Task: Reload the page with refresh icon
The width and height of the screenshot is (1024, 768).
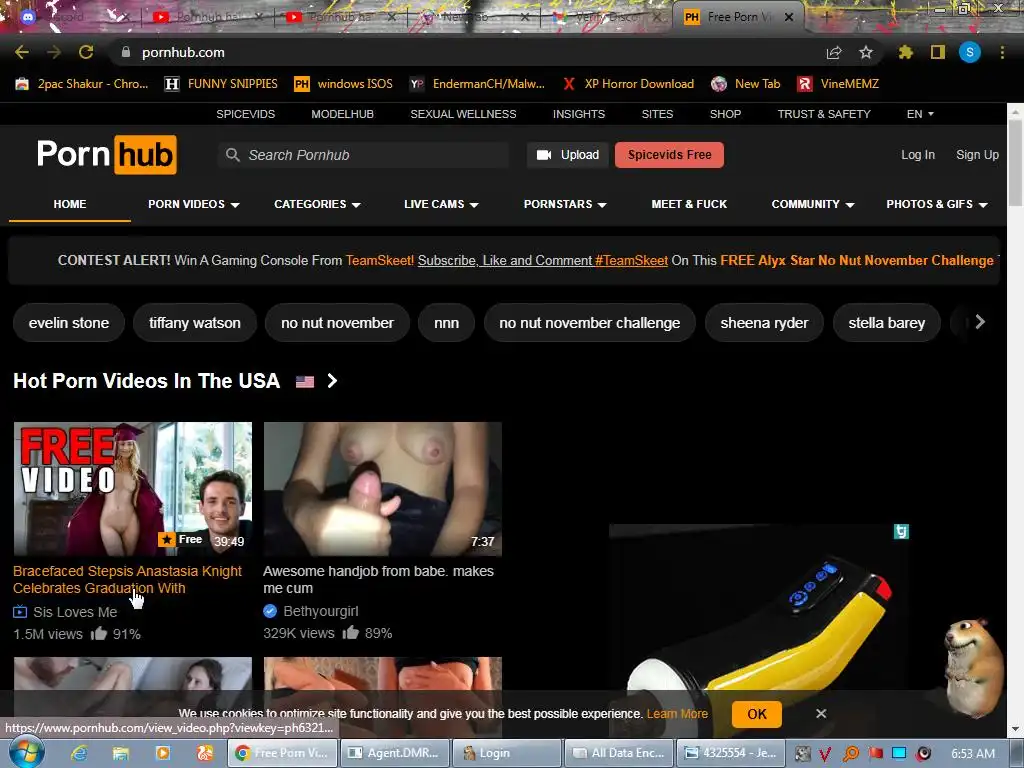Action: [86, 52]
